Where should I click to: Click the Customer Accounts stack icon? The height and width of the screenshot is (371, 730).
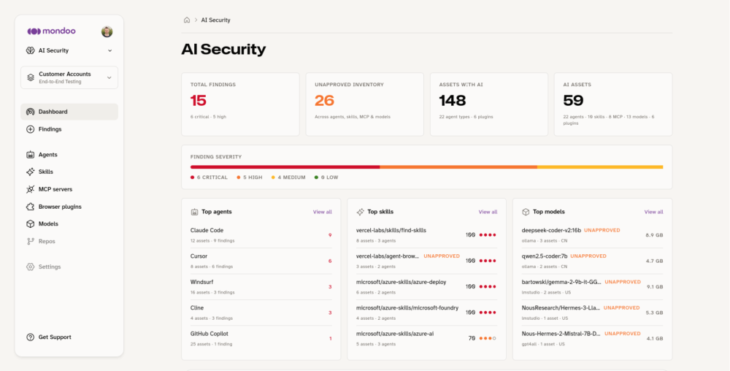click(30, 77)
